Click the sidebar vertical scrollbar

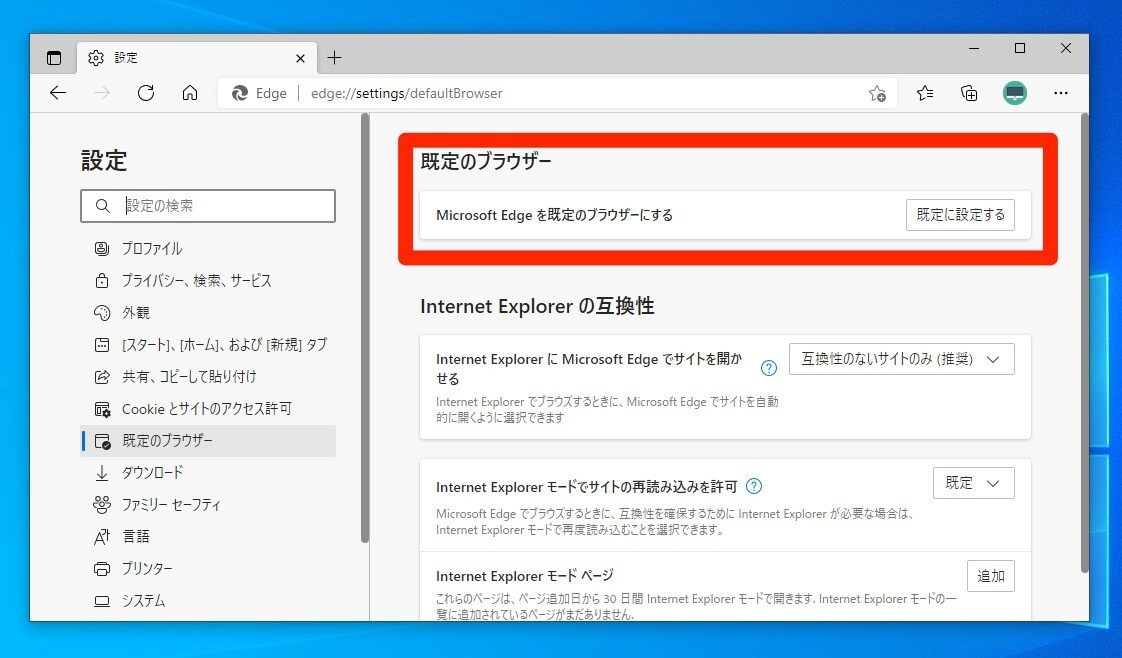(365, 329)
